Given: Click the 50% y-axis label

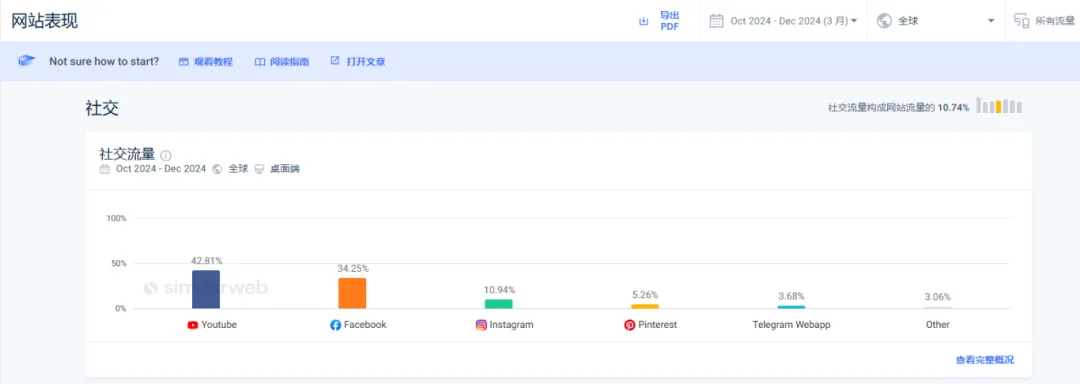Looking at the screenshot, I should 118,264.
